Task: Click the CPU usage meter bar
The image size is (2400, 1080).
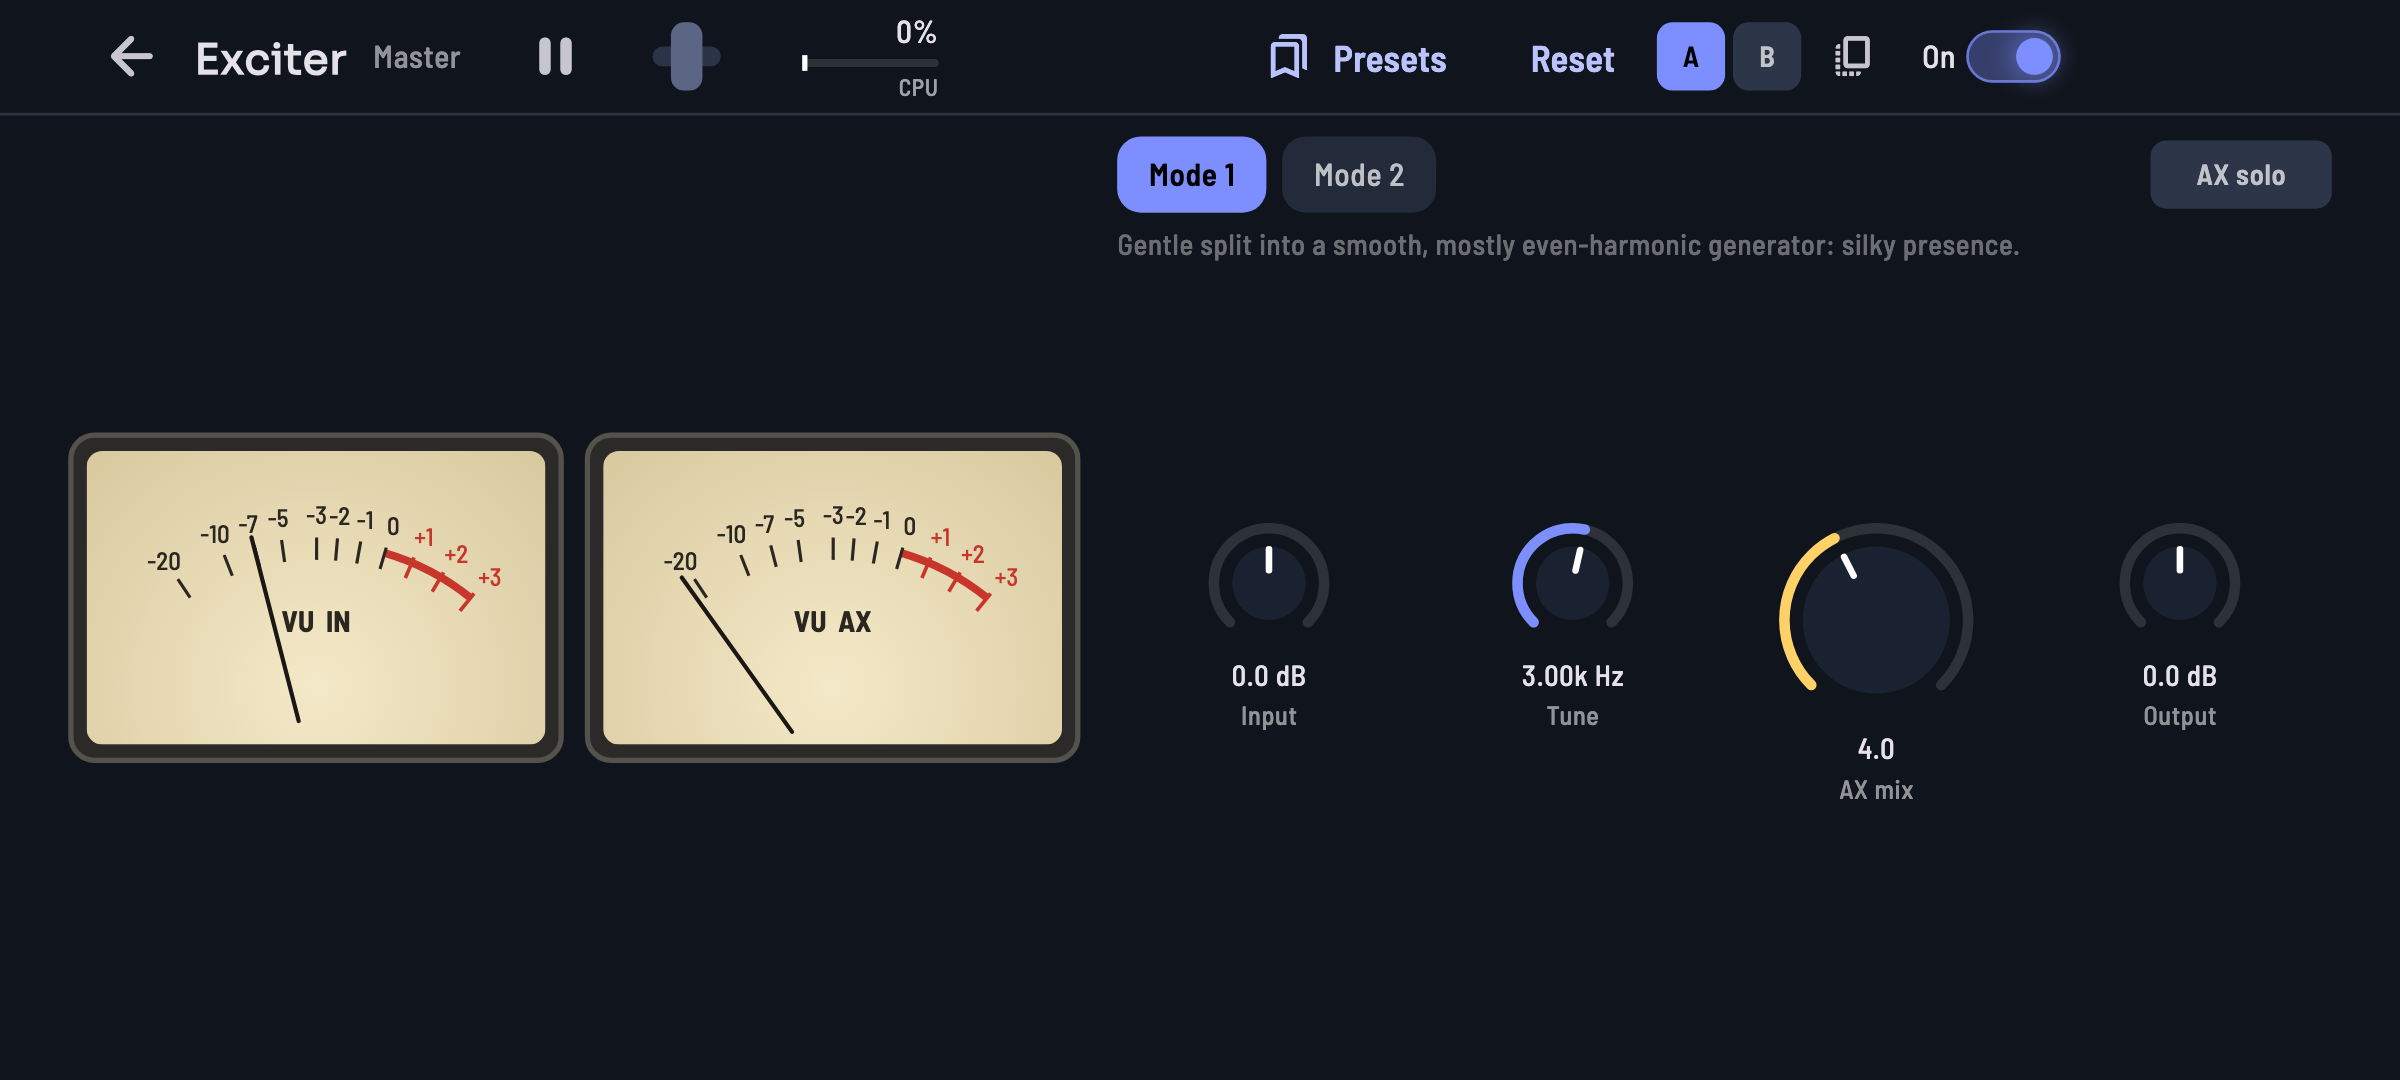Action: (x=869, y=63)
